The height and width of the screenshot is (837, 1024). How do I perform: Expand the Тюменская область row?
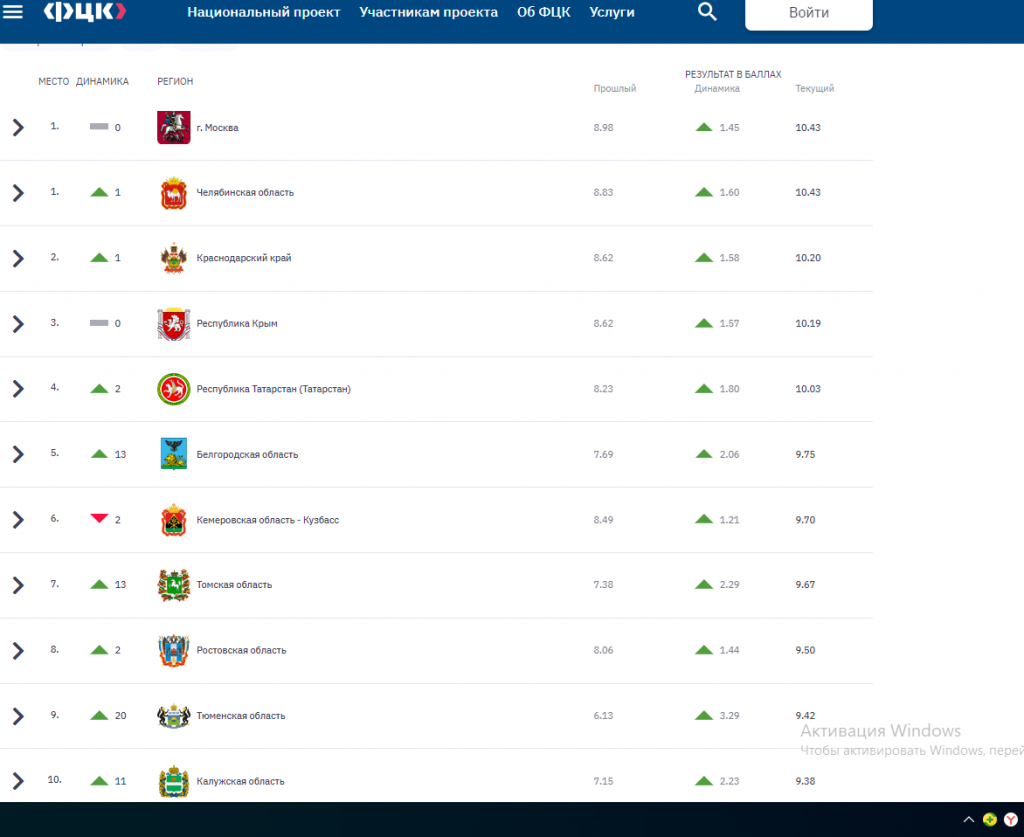[x=18, y=716]
